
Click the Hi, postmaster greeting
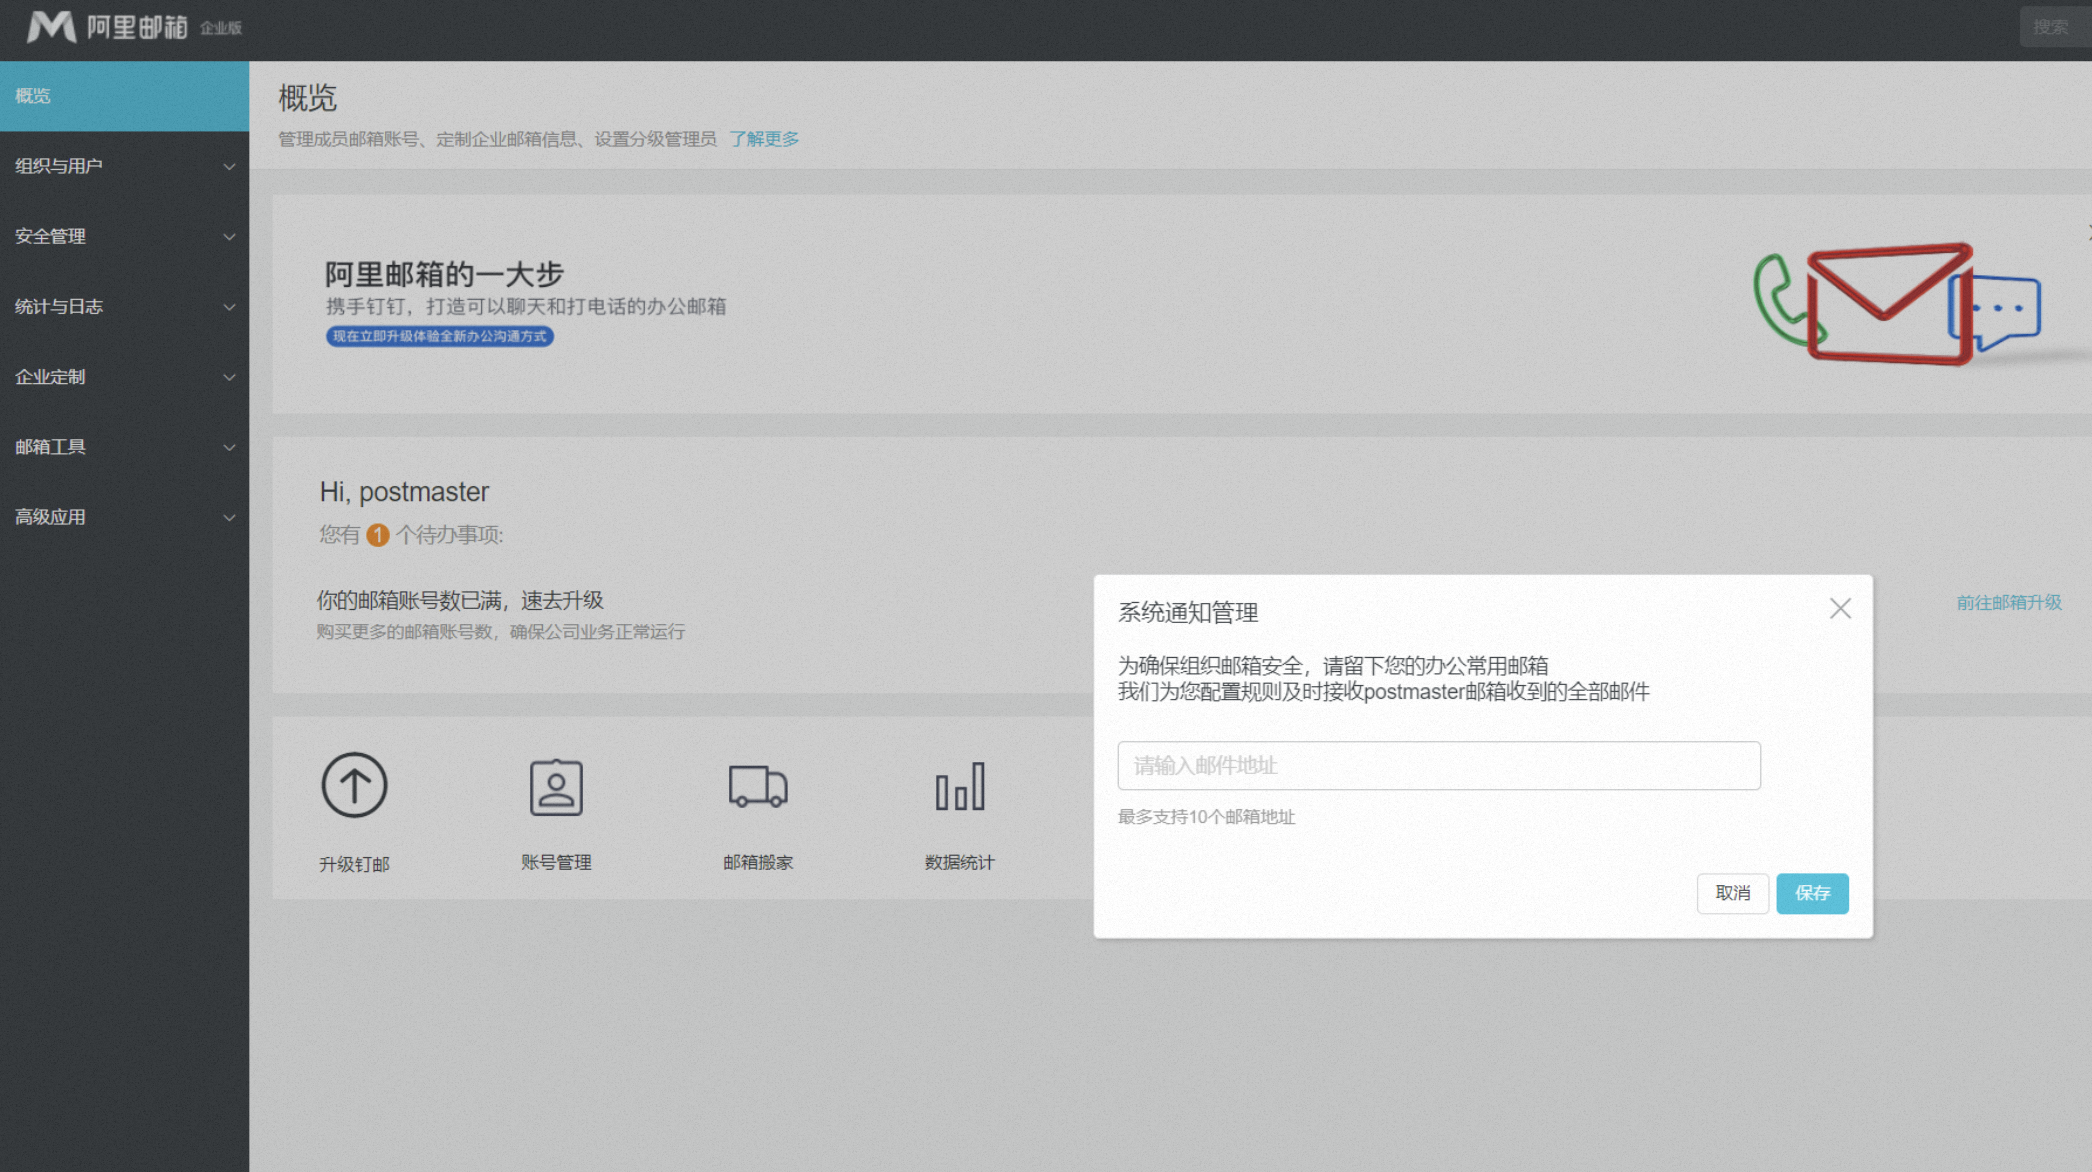click(404, 492)
